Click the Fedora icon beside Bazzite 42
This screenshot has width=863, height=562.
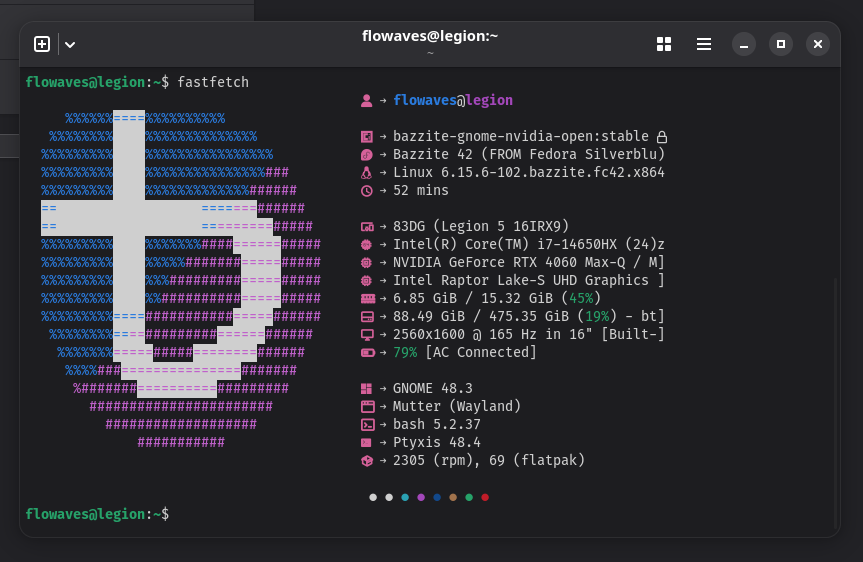tap(367, 155)
